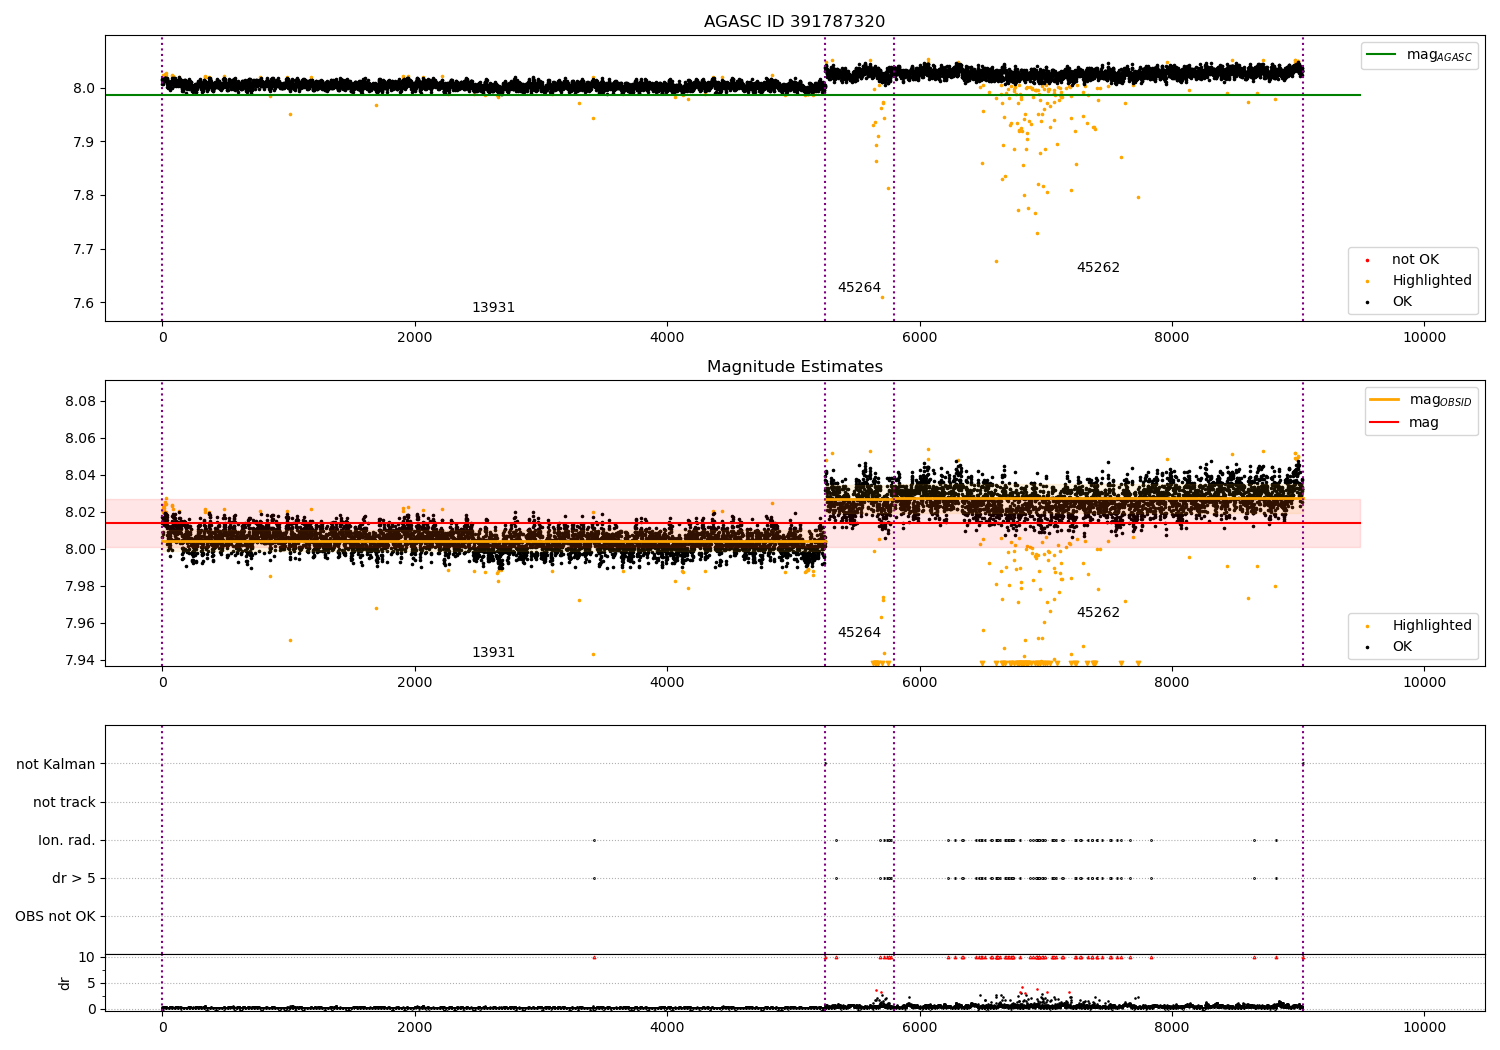Screen dimensions: 1500x1050
Task: Select the 'Highlighted' legend entry in top plot
Action: pyautogui.click(x=1431, y=281)
